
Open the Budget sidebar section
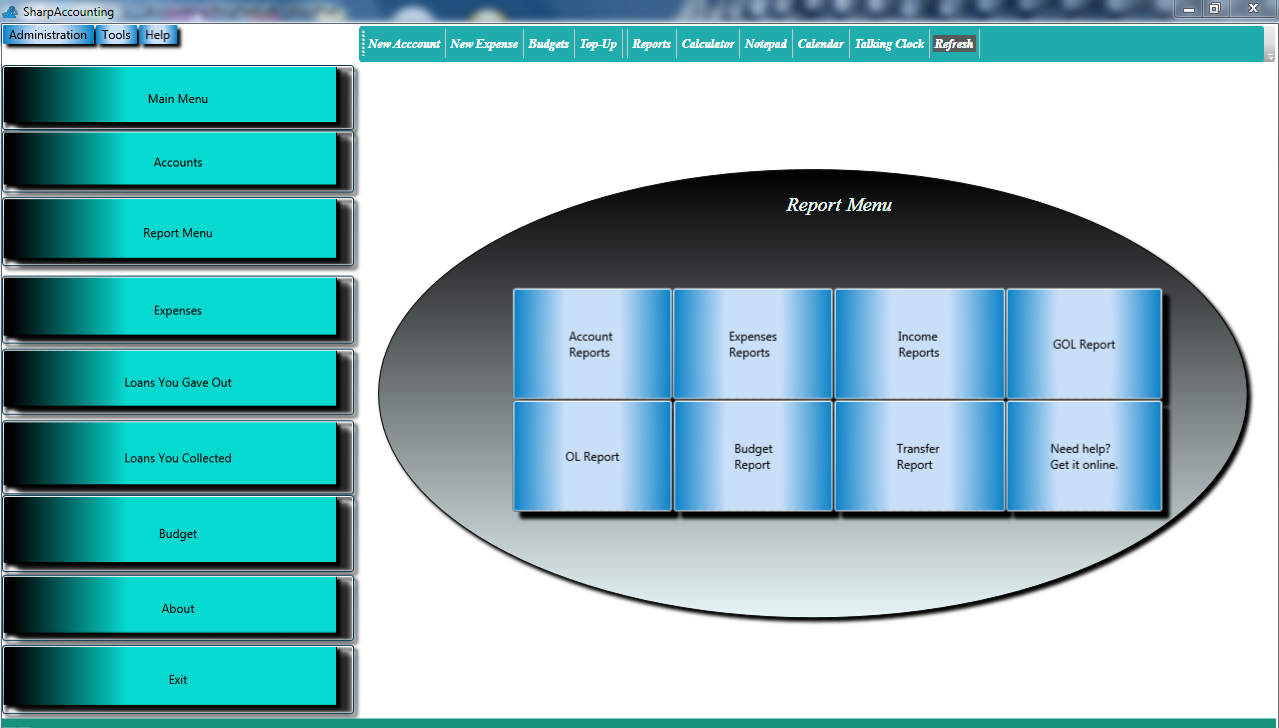178,533
